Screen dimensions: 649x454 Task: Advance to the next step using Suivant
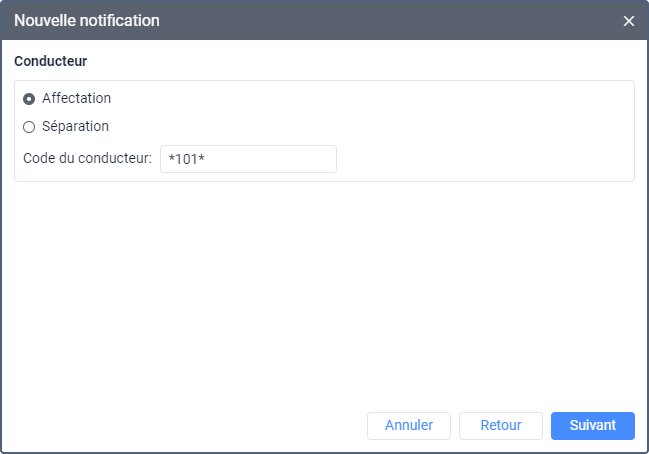click(593, 426)
